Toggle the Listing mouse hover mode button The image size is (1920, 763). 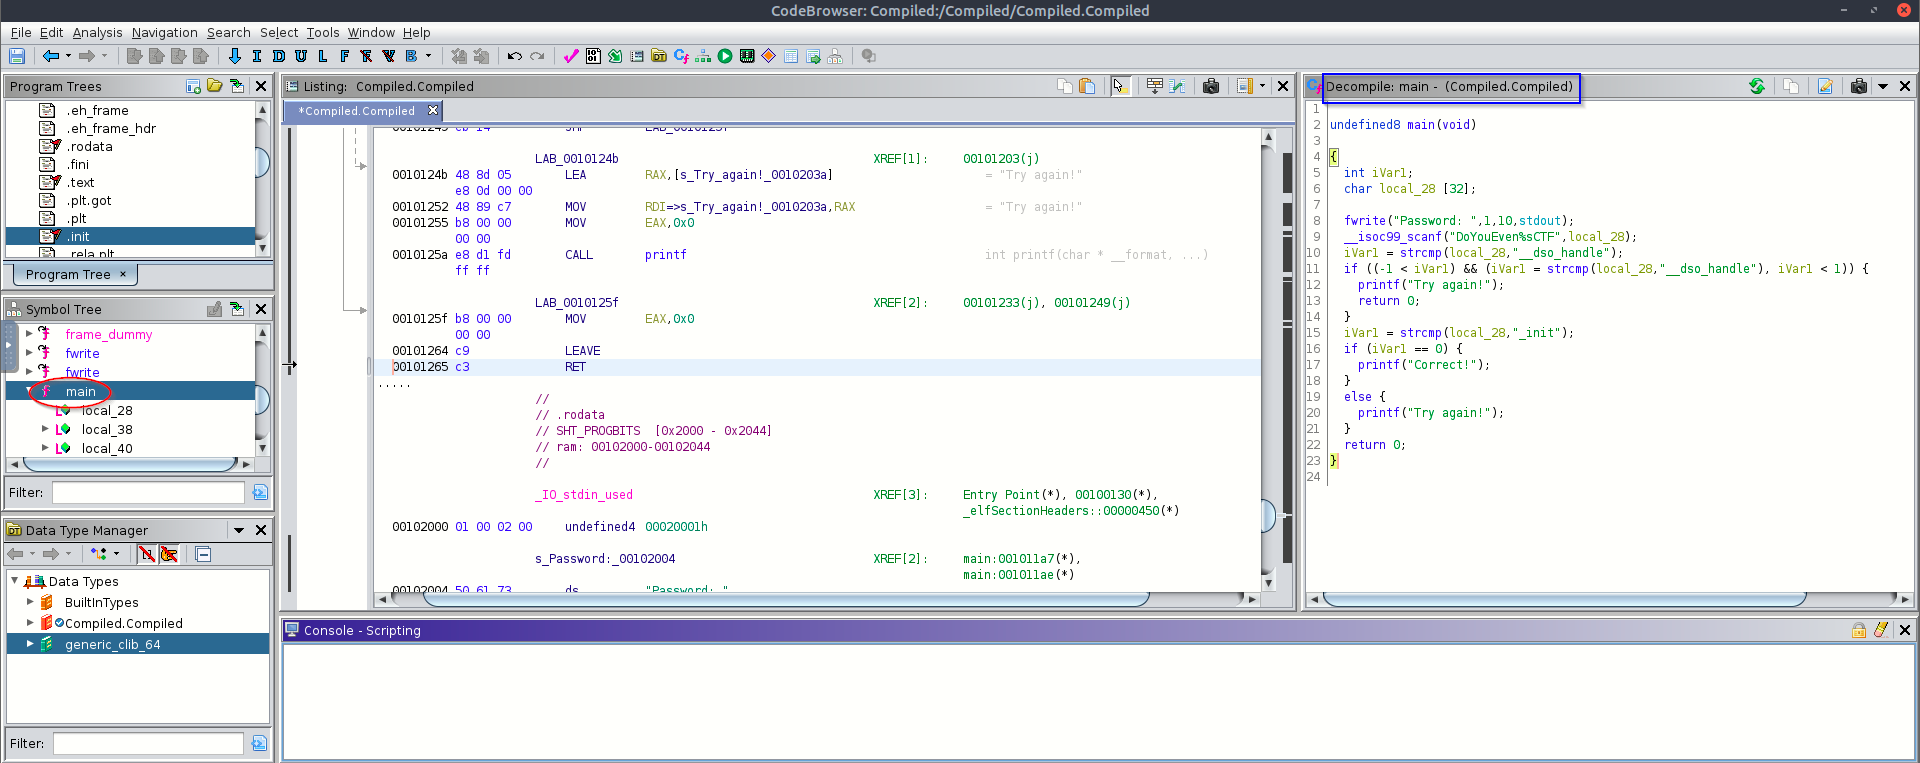[x=1120, y=86]
